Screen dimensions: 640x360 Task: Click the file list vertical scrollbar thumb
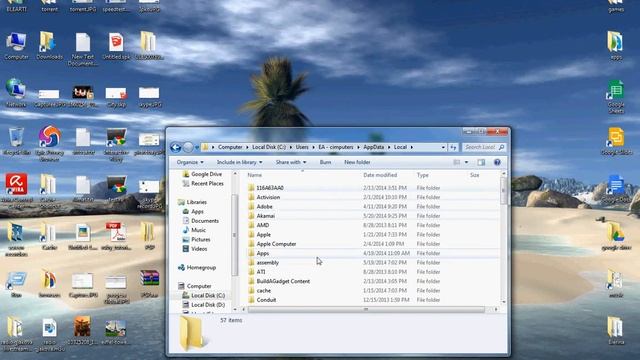pyautogui.click(x=503, y=191)
